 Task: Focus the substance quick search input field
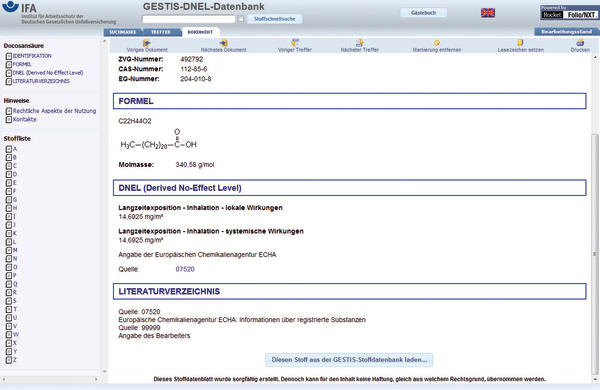(x=189, y=19)
